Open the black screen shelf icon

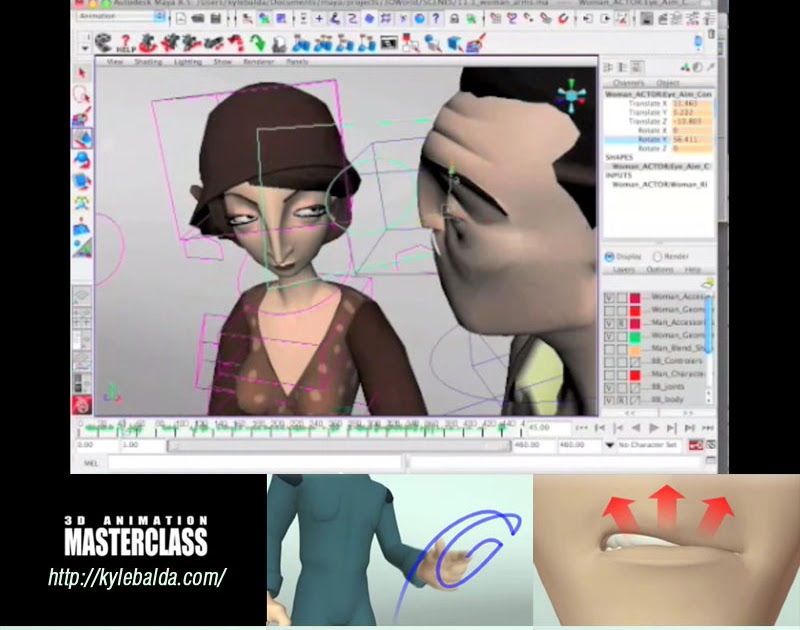coord(389,43)
